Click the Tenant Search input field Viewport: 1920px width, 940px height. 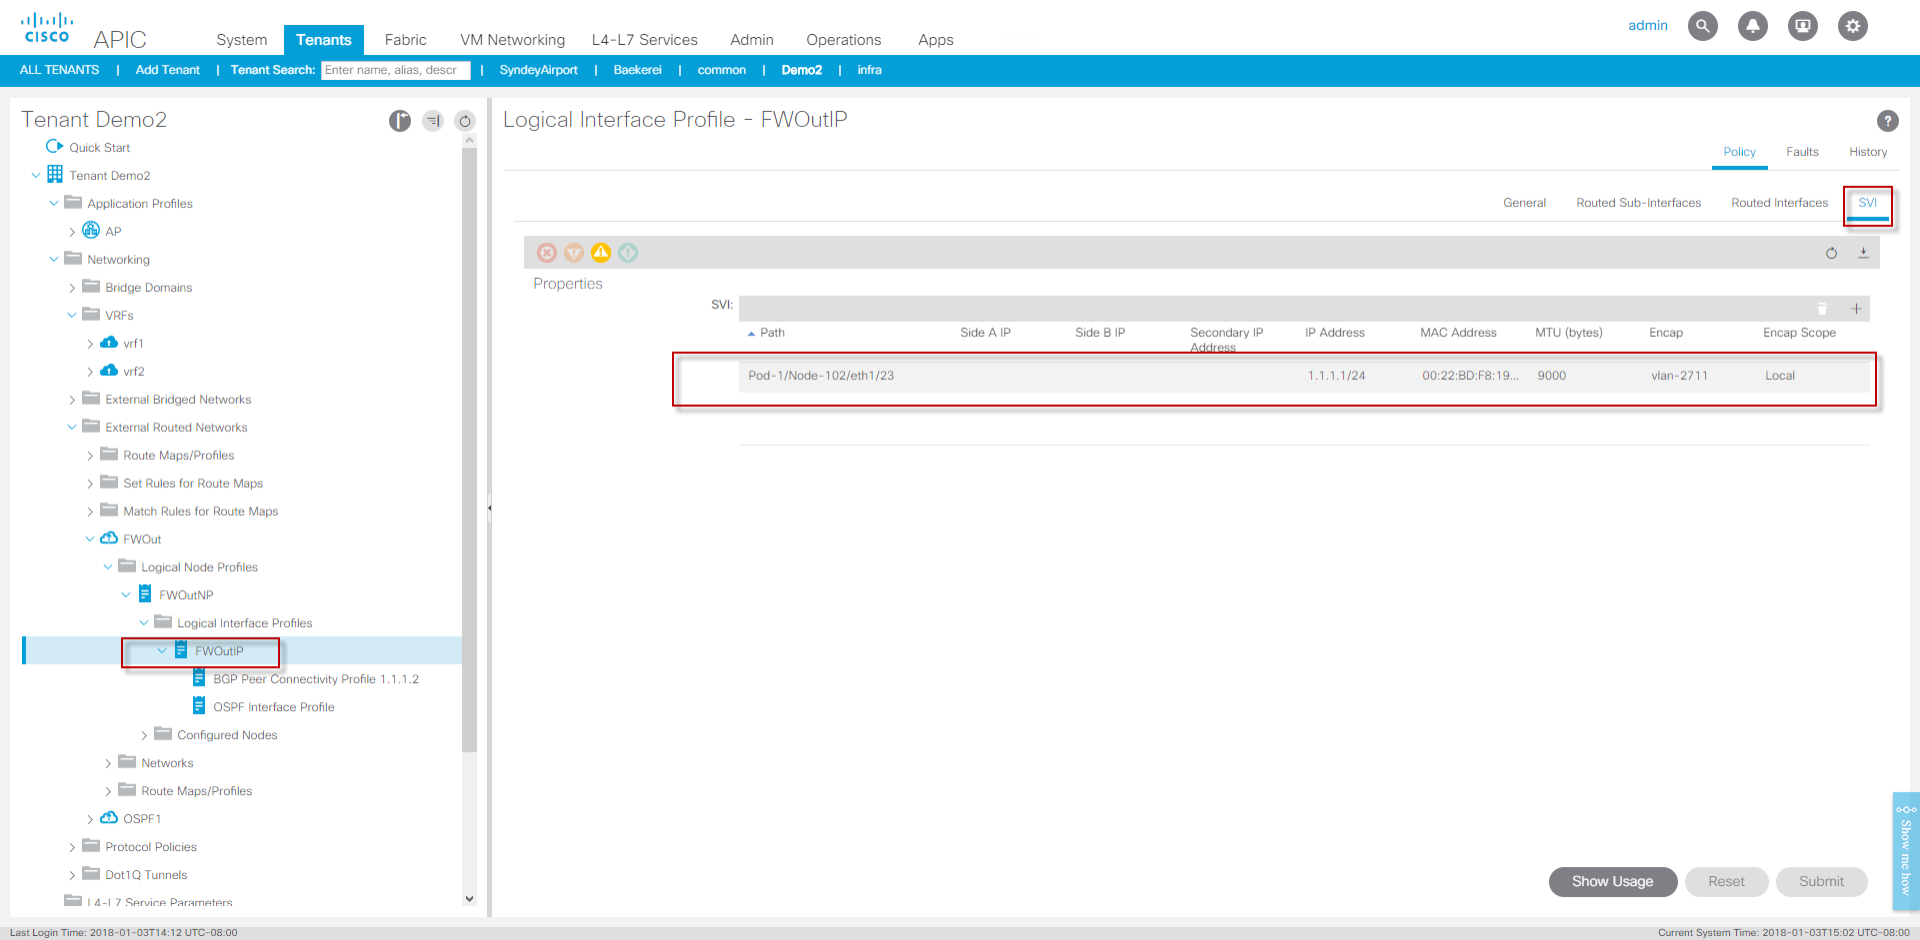[x=395, y=70]
